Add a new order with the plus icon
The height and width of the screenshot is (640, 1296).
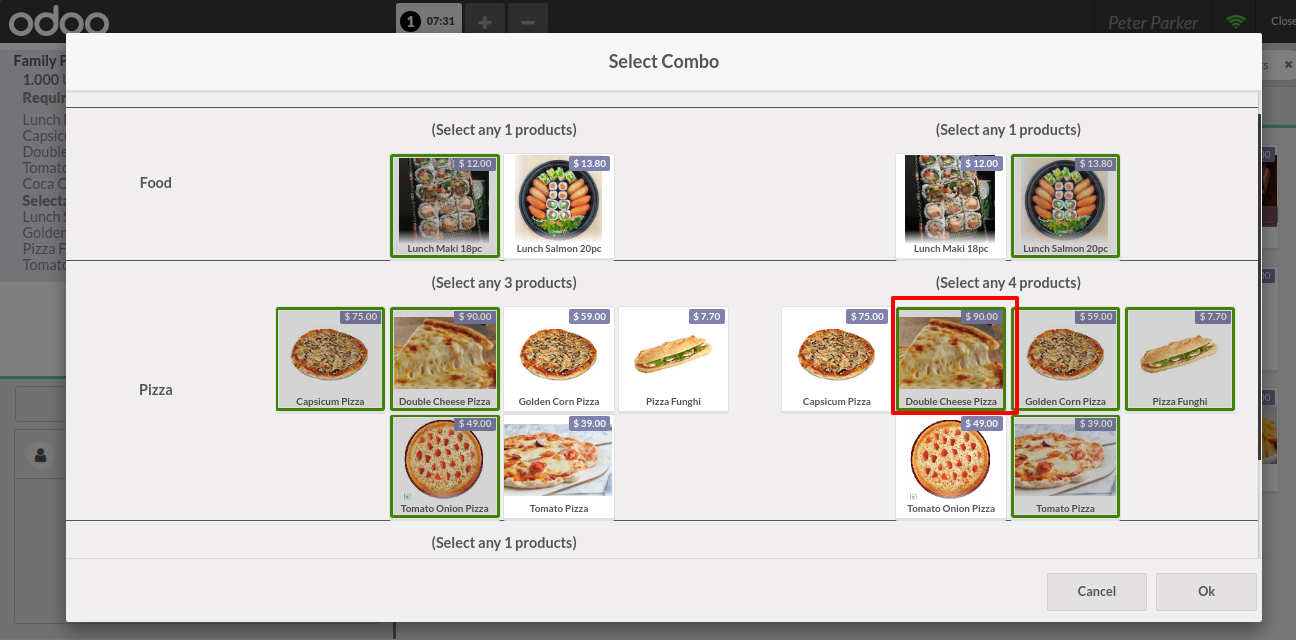pyautogui.click(x=484, y=21)
